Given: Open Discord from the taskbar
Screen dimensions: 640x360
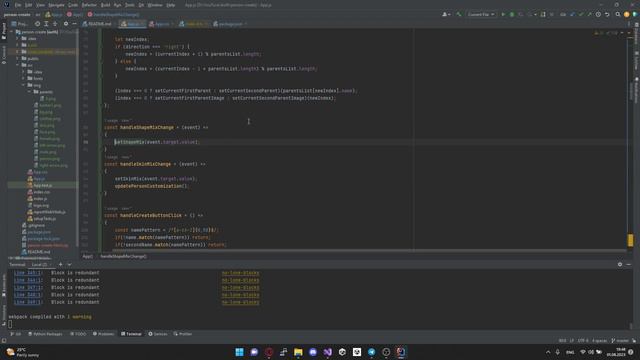Looking at the screenshot, I should [313, 352].
